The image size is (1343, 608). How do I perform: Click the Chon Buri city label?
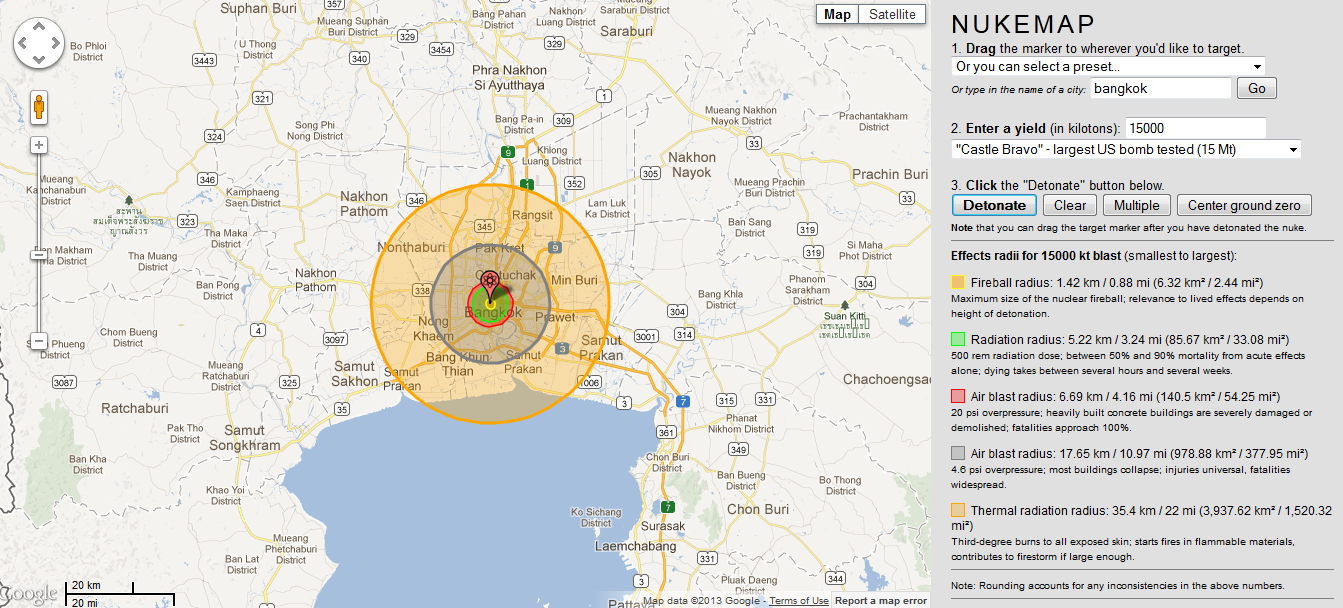pos(757,509)
